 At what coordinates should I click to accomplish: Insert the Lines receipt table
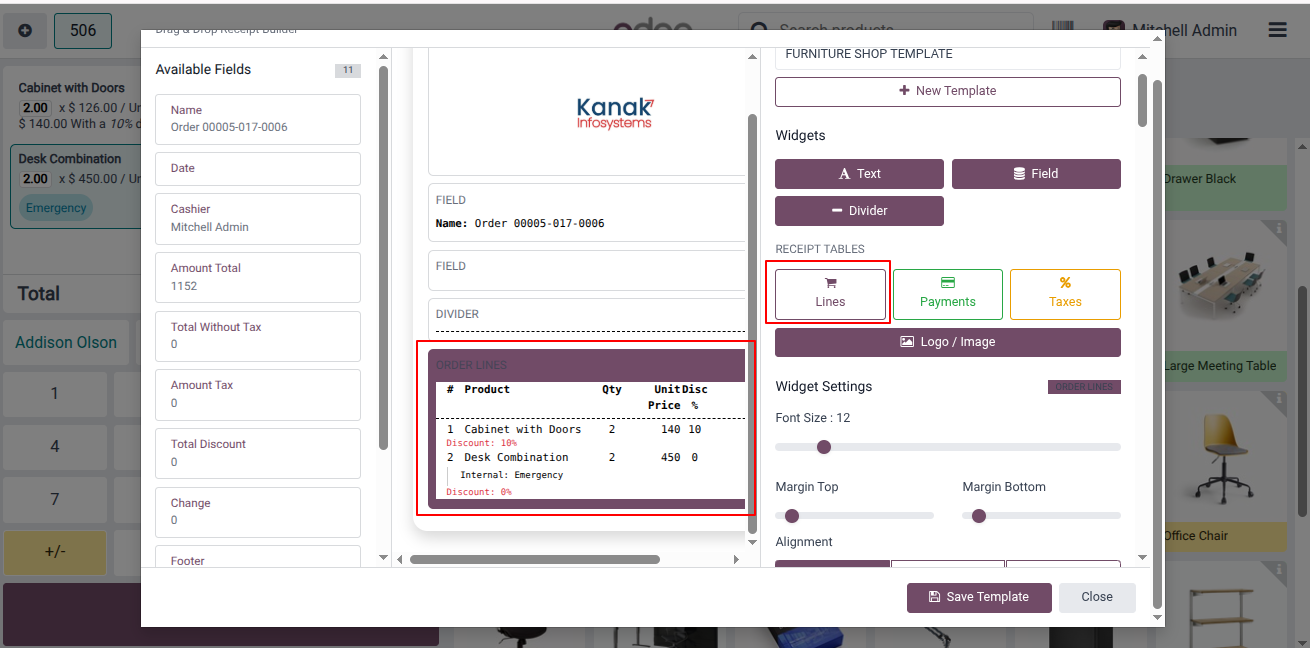tap(830, 293)
